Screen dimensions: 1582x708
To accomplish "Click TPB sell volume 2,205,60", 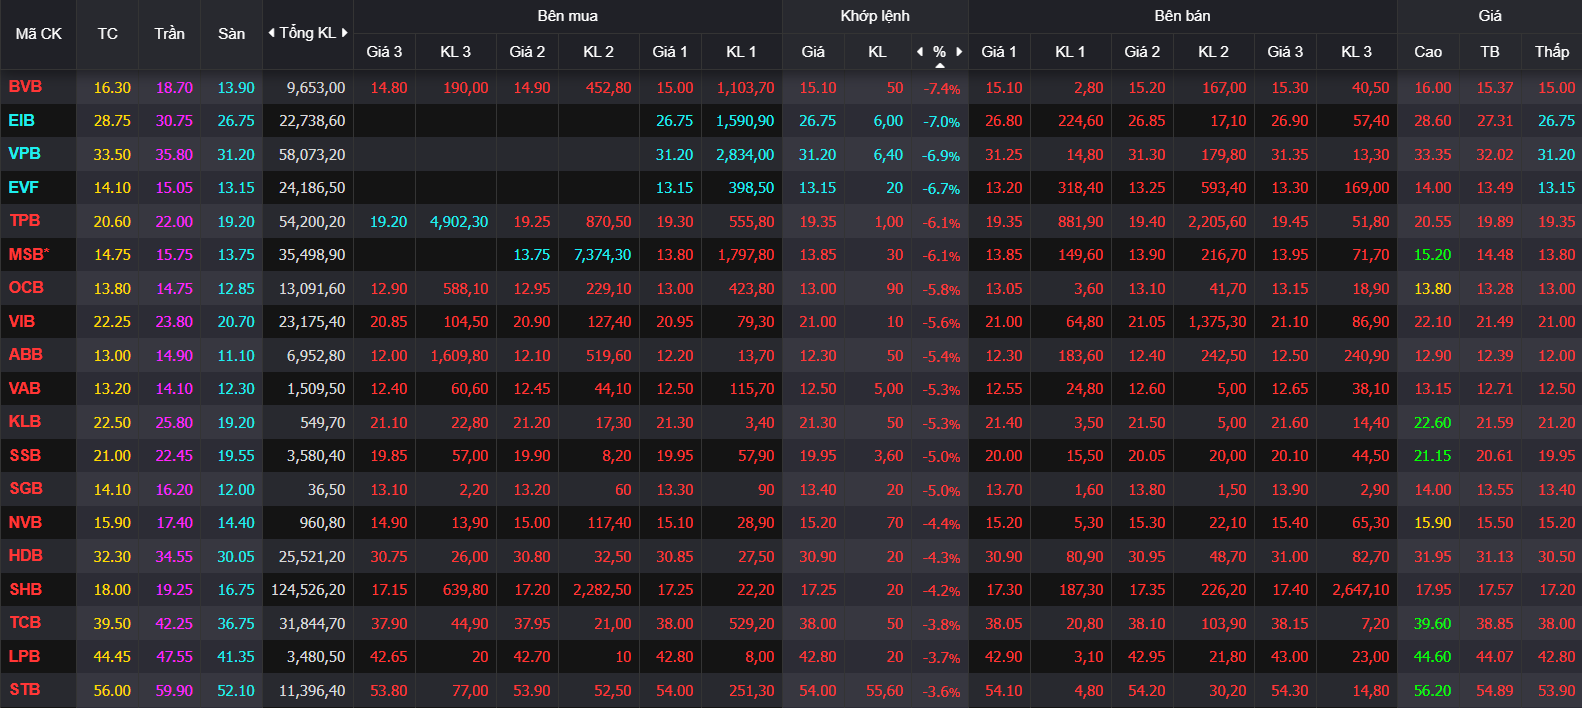I will tap(1217, 221).
